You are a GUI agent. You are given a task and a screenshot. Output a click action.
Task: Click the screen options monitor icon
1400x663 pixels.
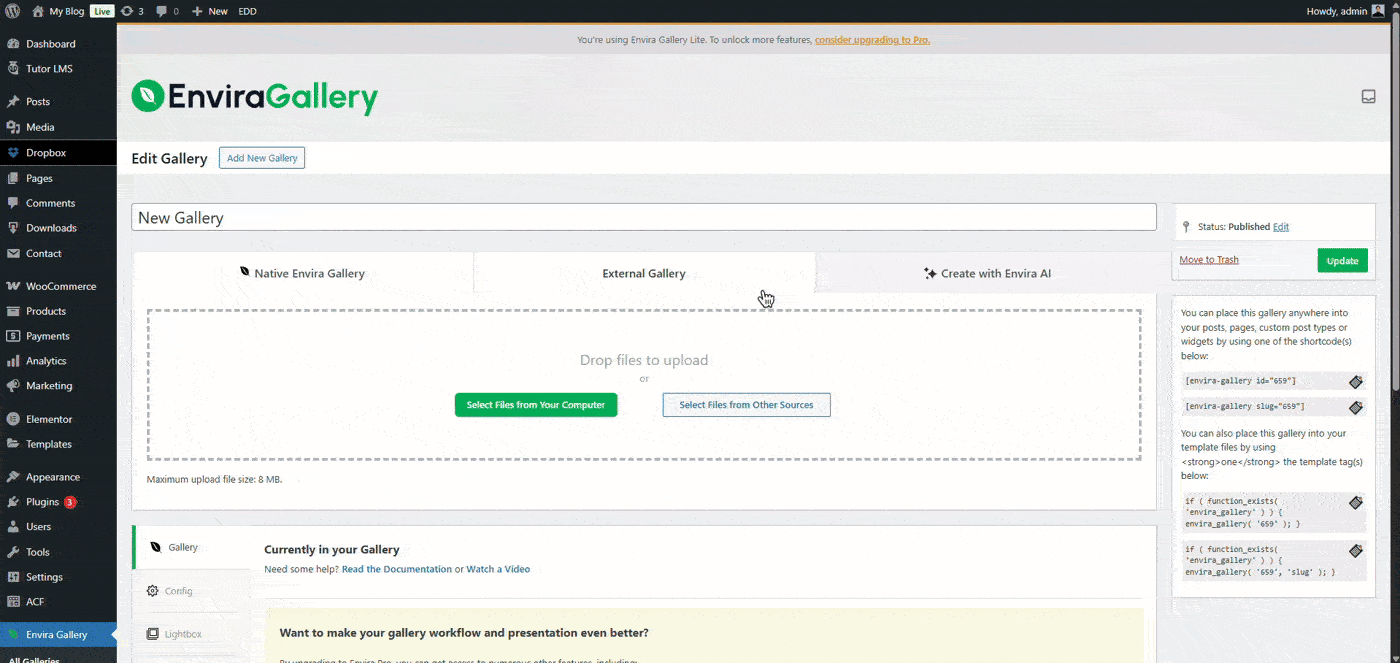tap(1368, 96)
